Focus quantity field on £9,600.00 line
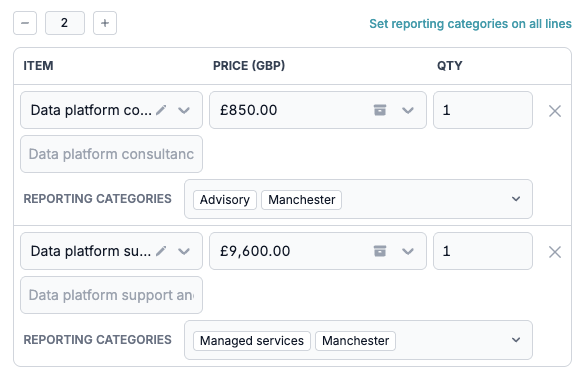Image resolution: width=584 pixels, height=380 pixels. 483,251
